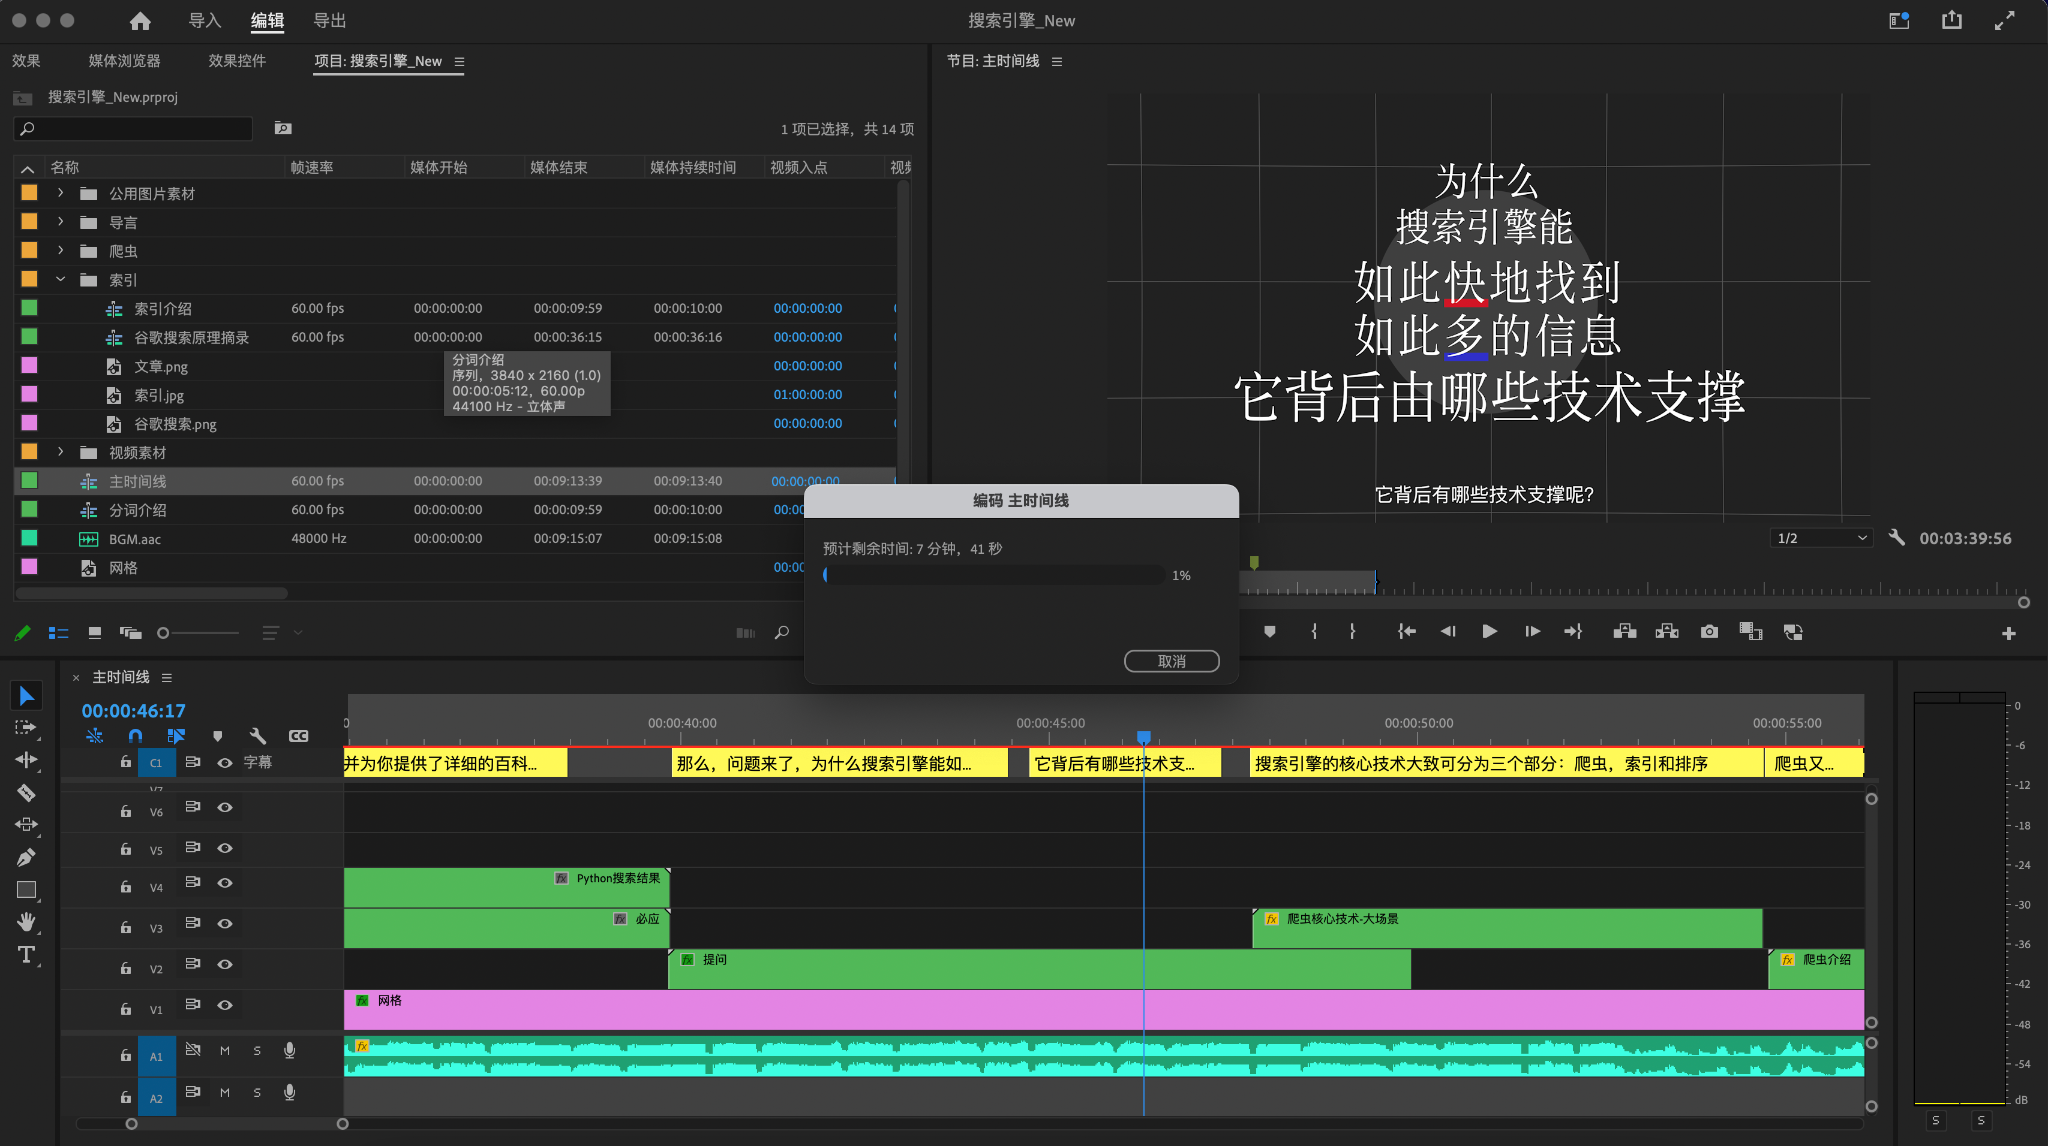Export a frame using the camera icon
The image size is (2048, 1146).
(x=1710, y=631)
